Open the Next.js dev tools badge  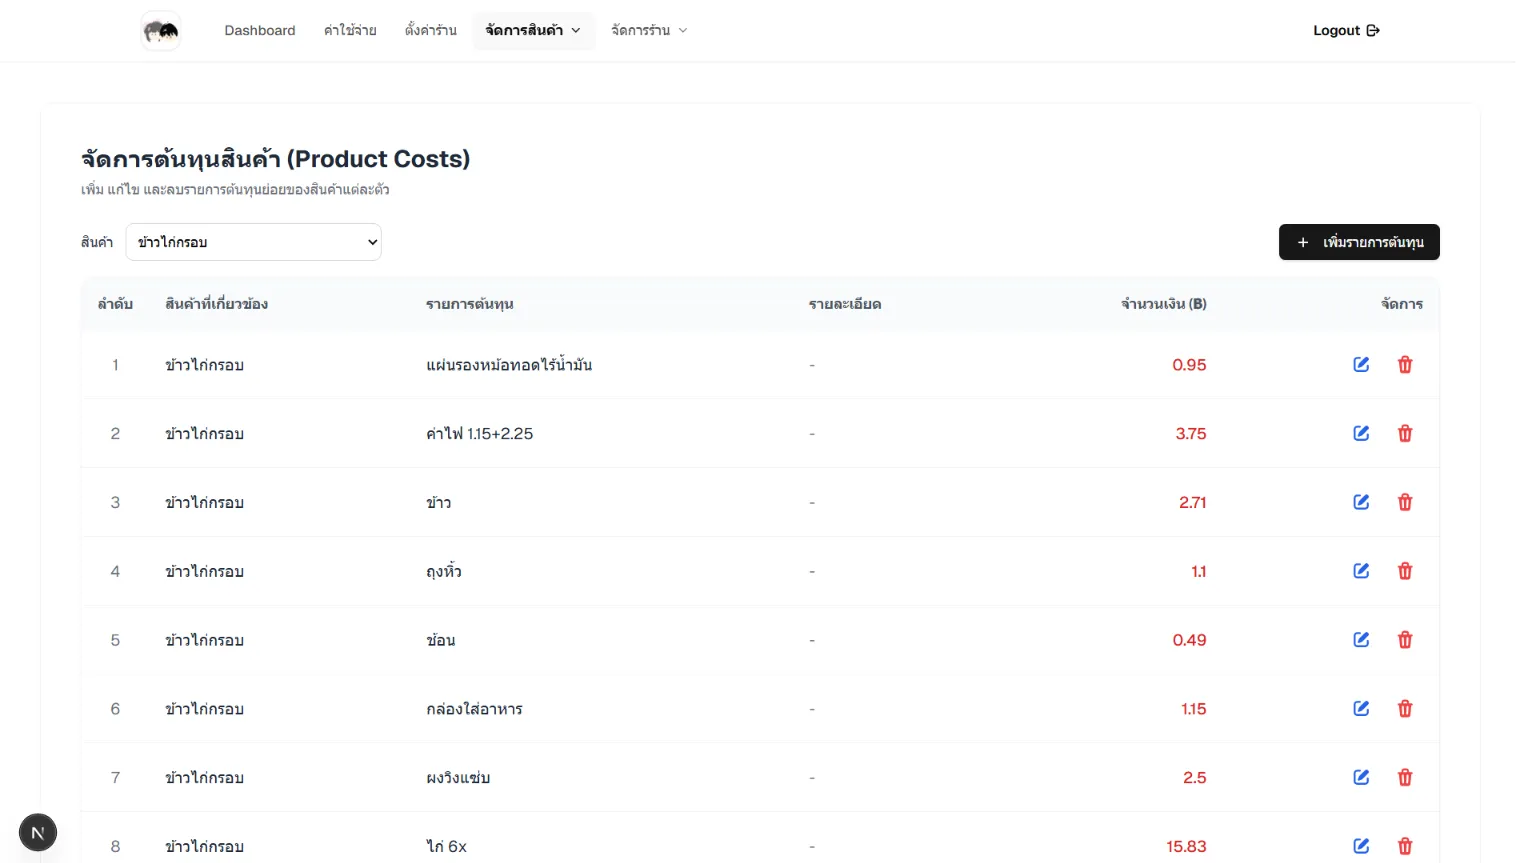click(x=38, y=832)
